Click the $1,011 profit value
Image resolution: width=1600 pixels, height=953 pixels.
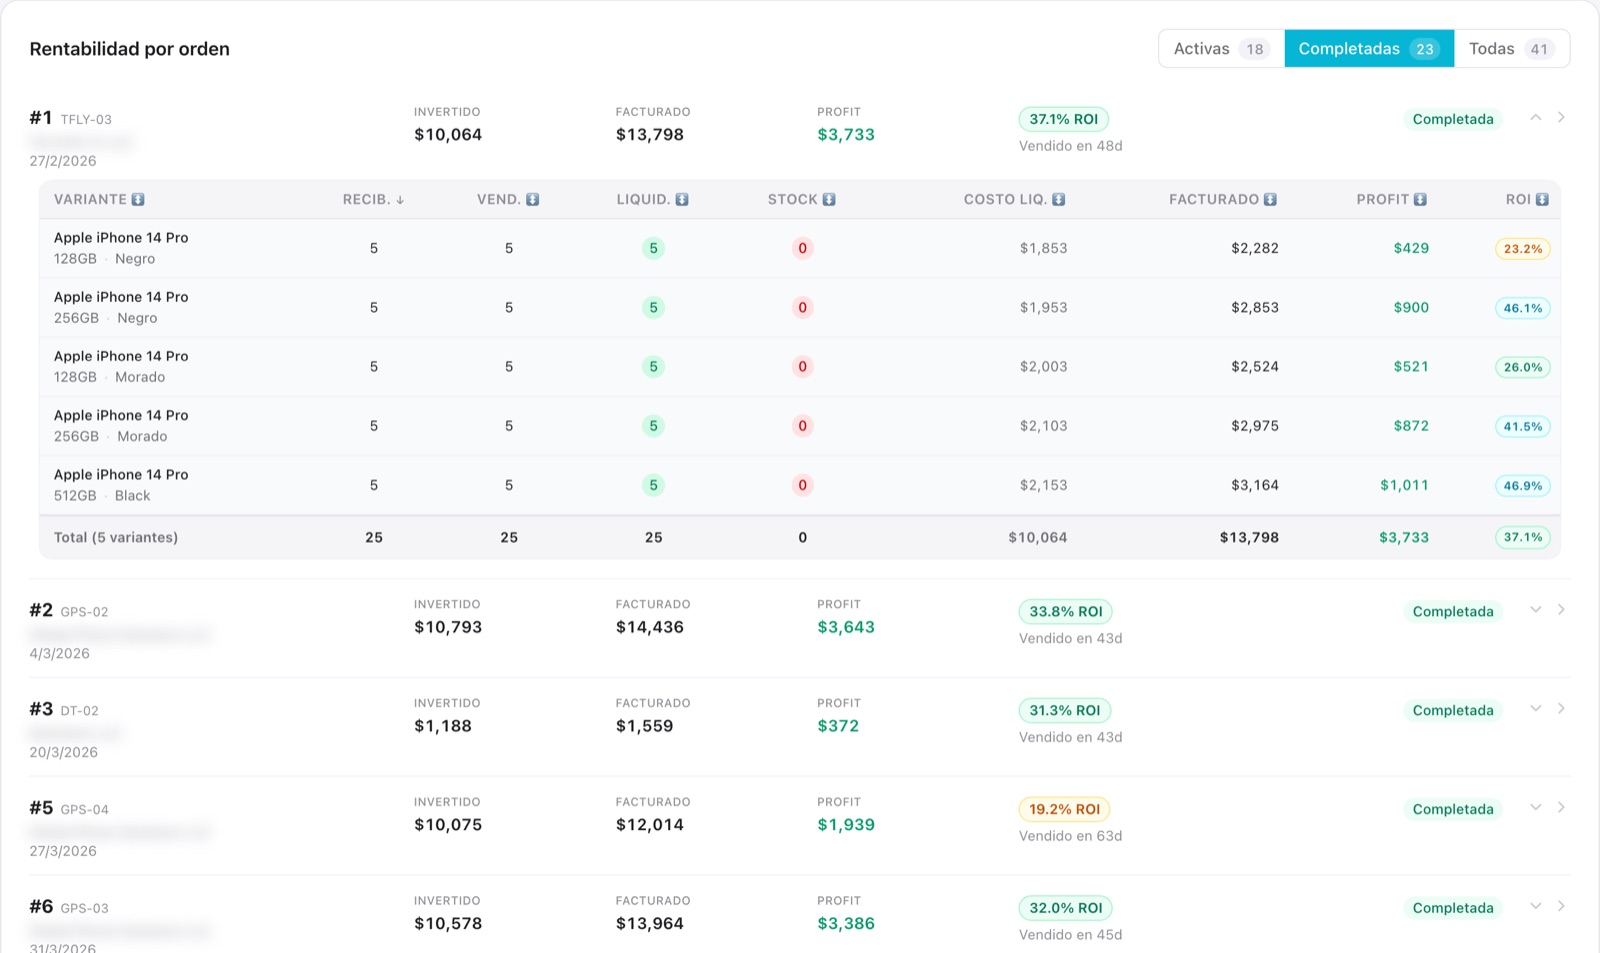1404,485
